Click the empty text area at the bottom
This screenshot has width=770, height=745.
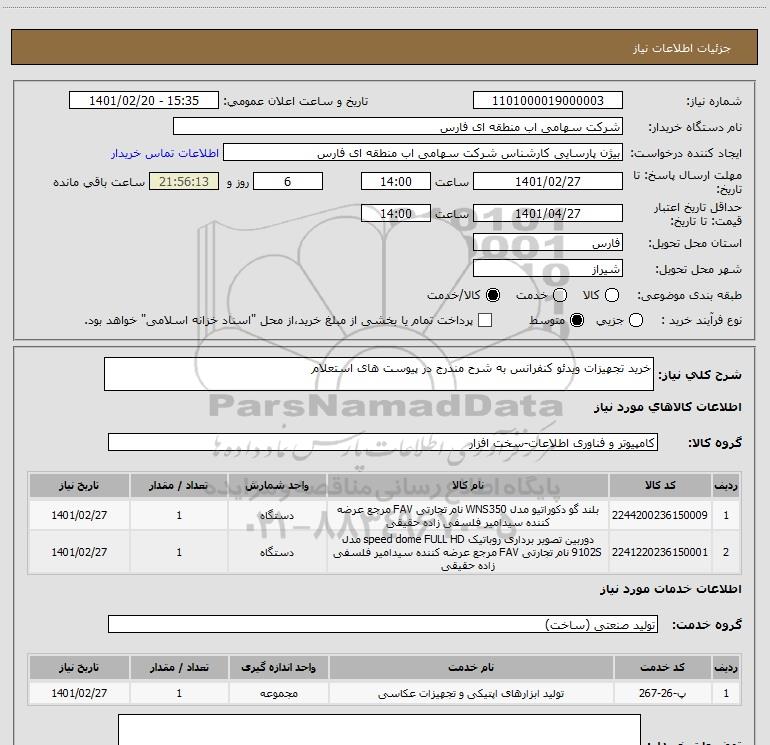point(379,730)
